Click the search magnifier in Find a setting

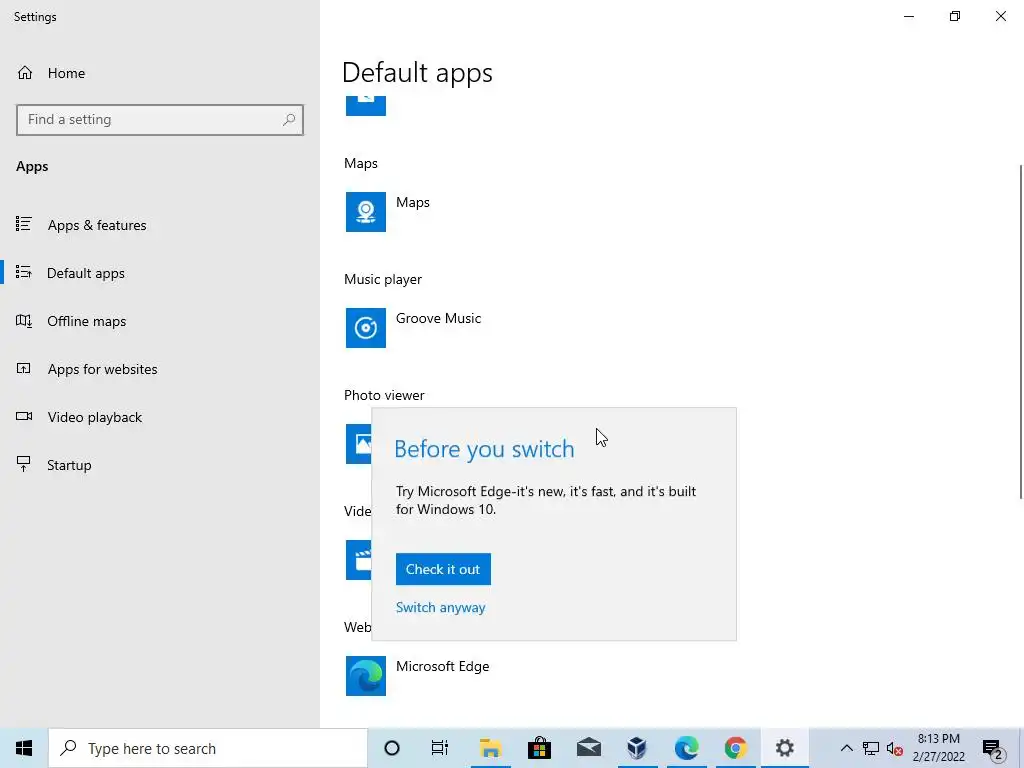[289, 120]
